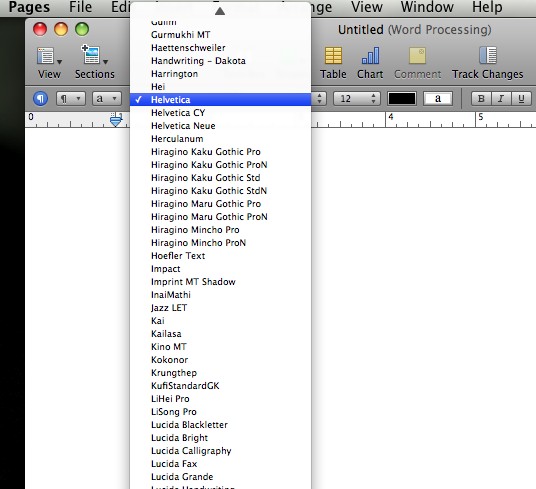Choose Harrington font
The height and width of the screenshot is (489, 536).
coord(220,74)
